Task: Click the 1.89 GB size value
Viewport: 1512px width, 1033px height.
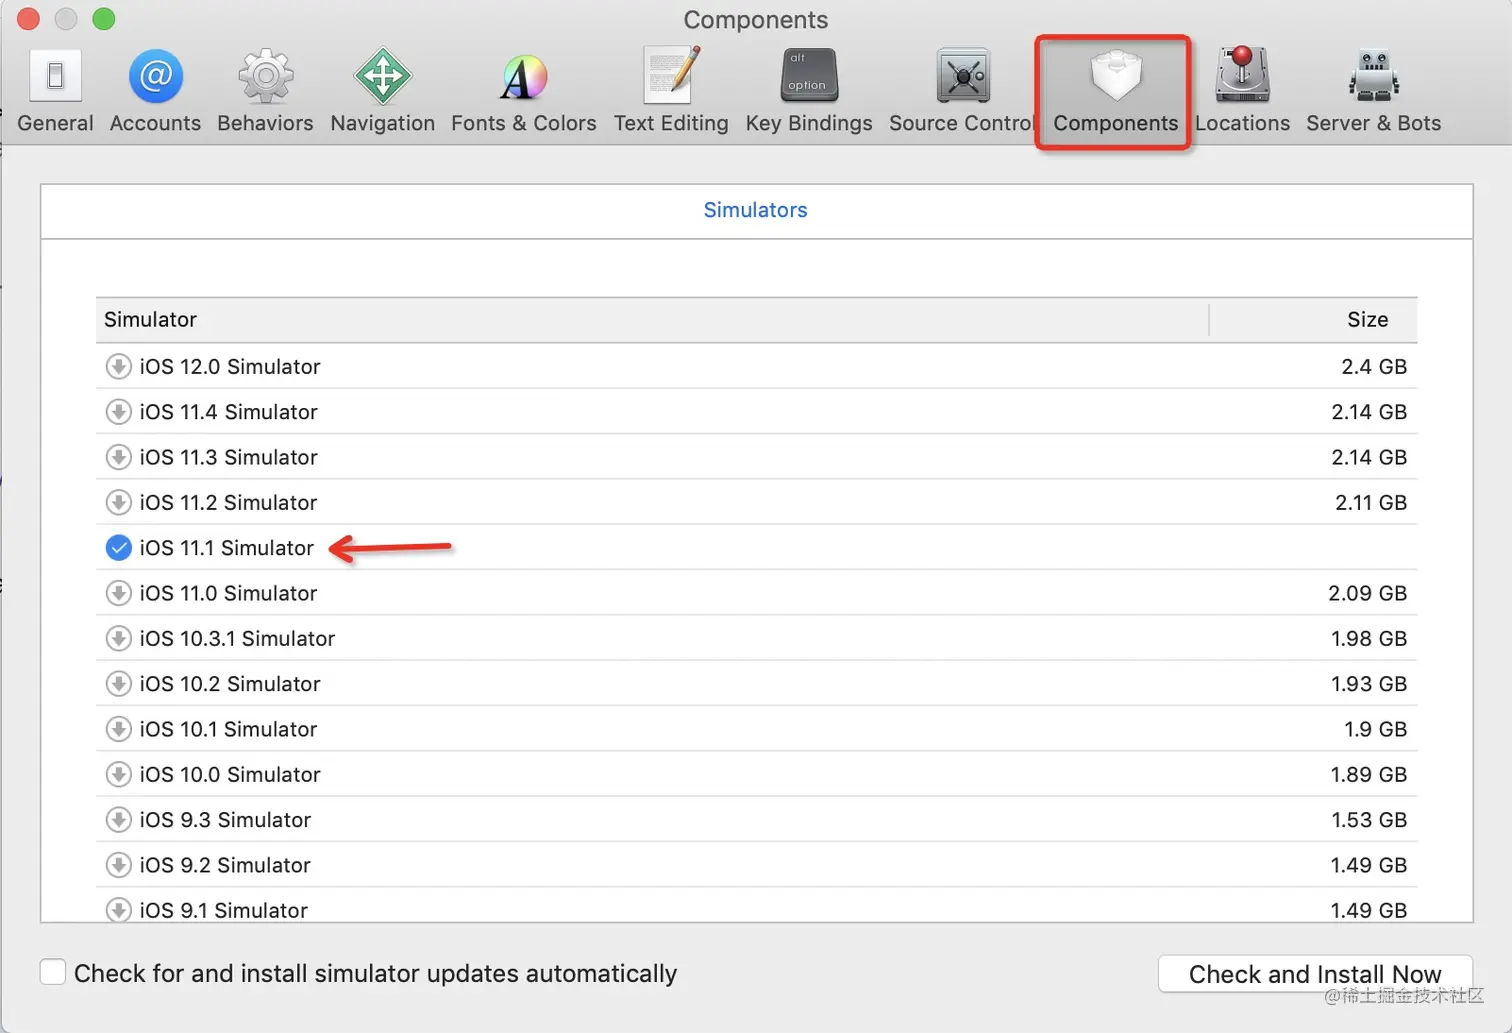Action: 1369,775
